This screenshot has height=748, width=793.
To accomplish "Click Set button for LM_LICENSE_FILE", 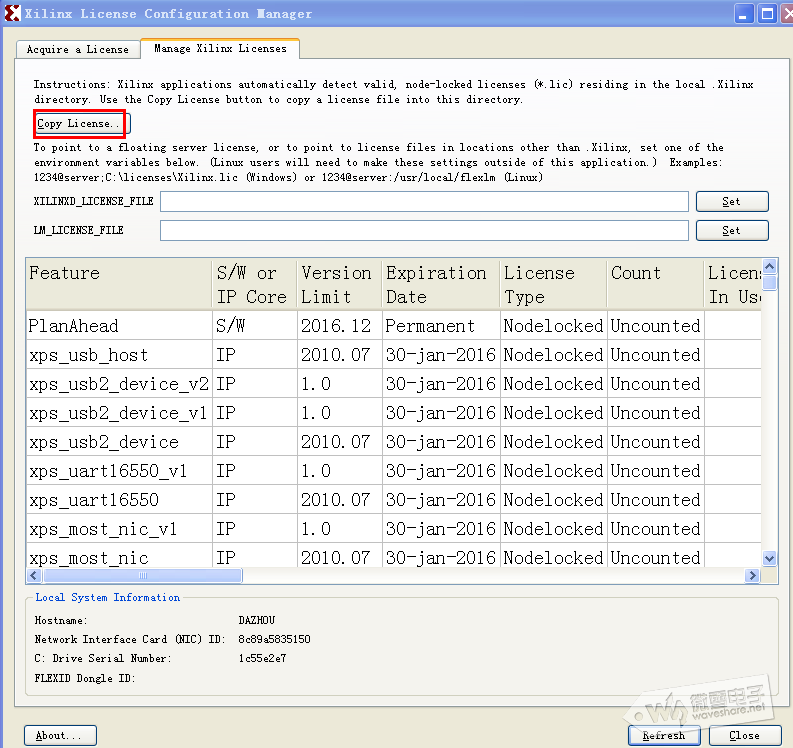I will [x=732, y=231].
